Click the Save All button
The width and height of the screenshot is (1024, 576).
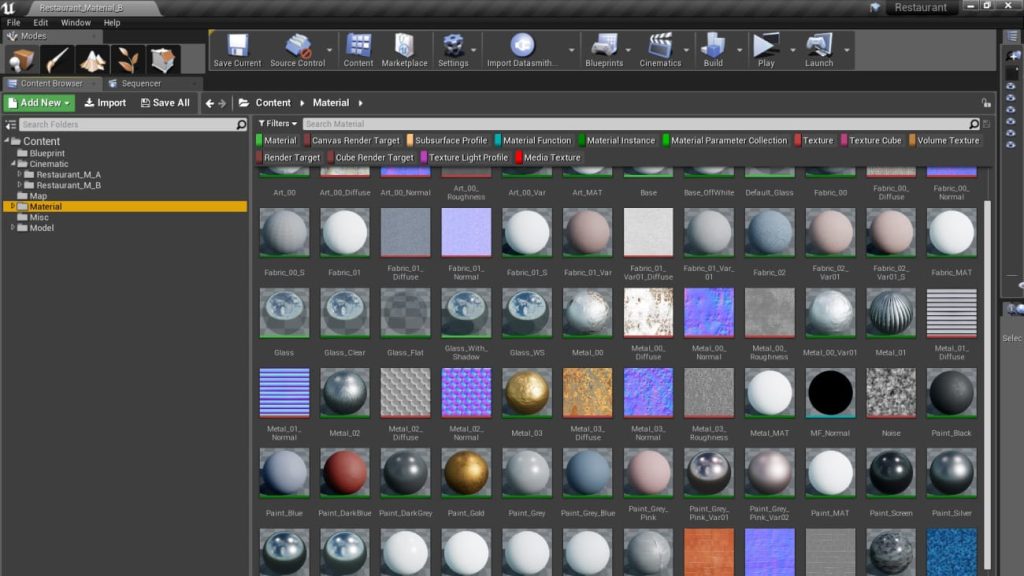click(165, 103)
